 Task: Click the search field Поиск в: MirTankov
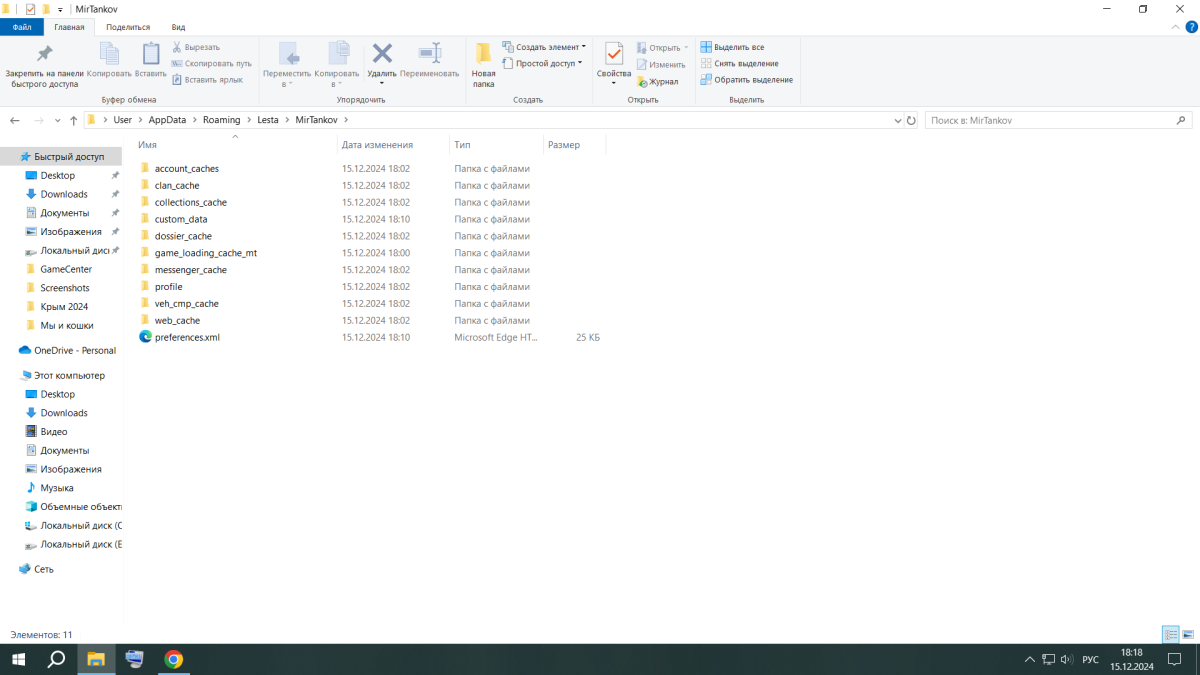(1050, 120)
